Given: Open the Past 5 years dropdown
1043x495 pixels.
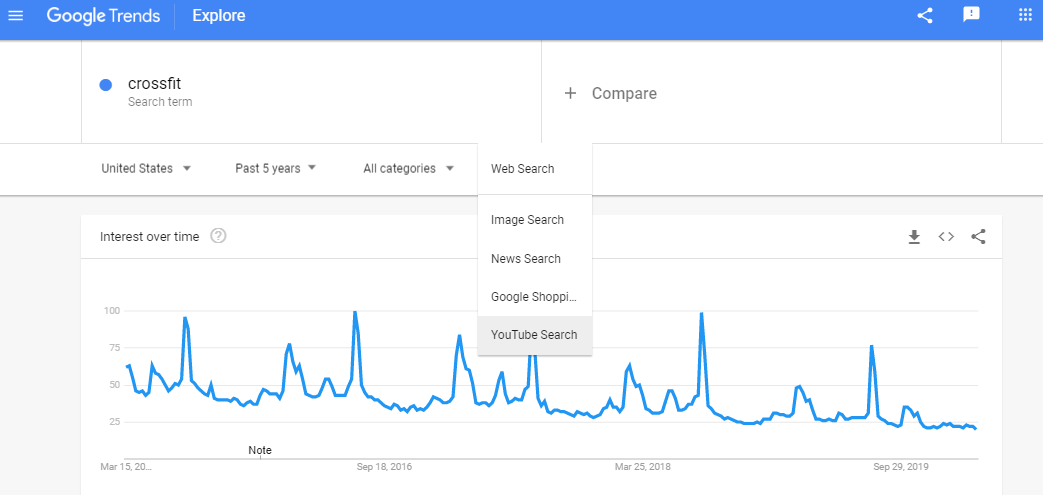Looking at the screenshot, I should coord(276,168).
